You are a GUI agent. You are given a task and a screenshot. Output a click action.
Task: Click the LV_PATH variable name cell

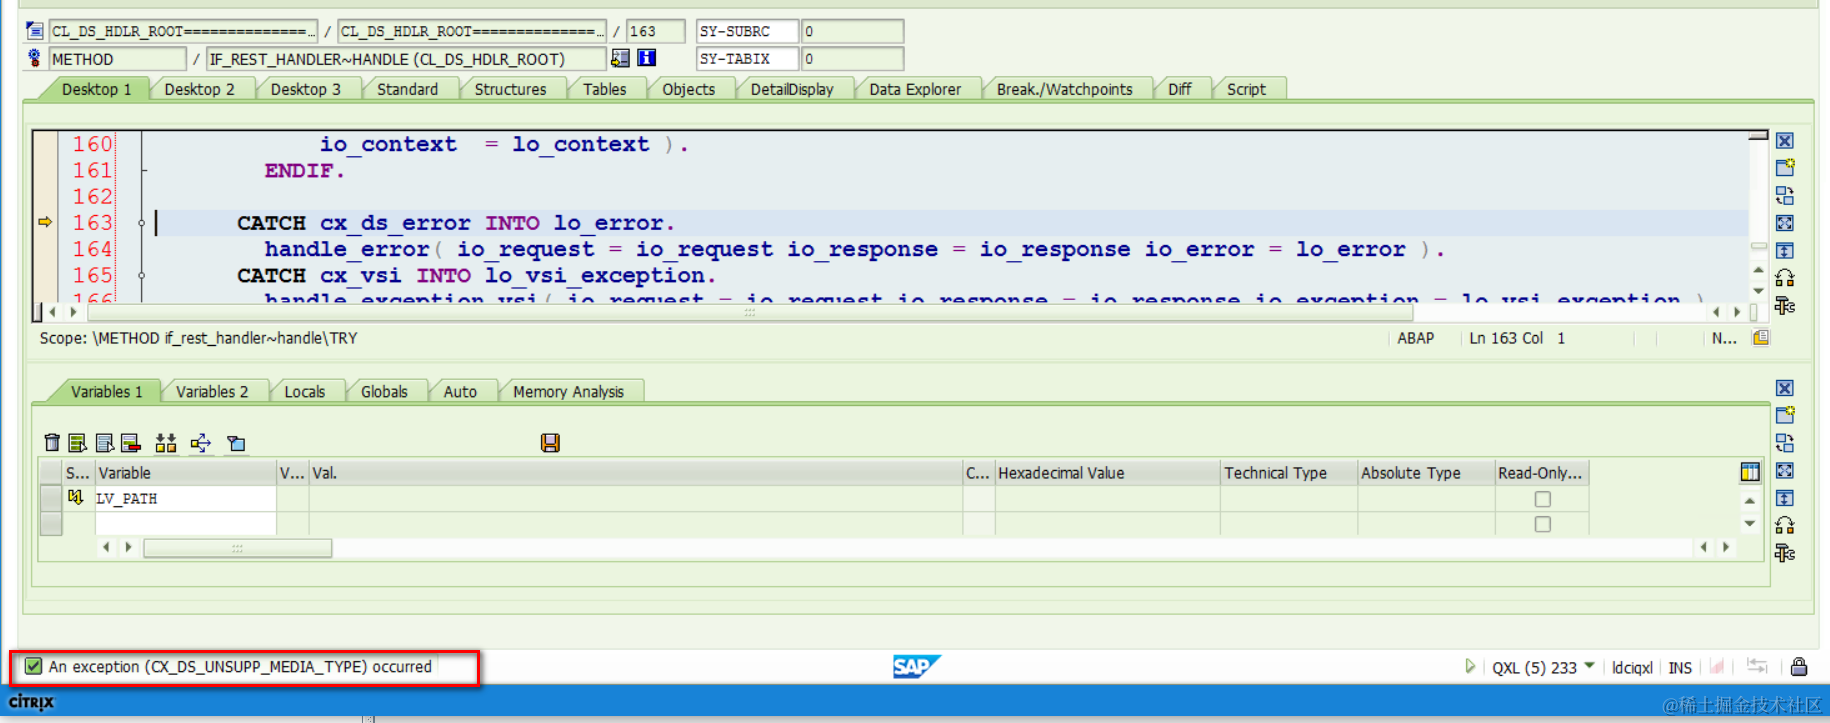coord(185,498)
